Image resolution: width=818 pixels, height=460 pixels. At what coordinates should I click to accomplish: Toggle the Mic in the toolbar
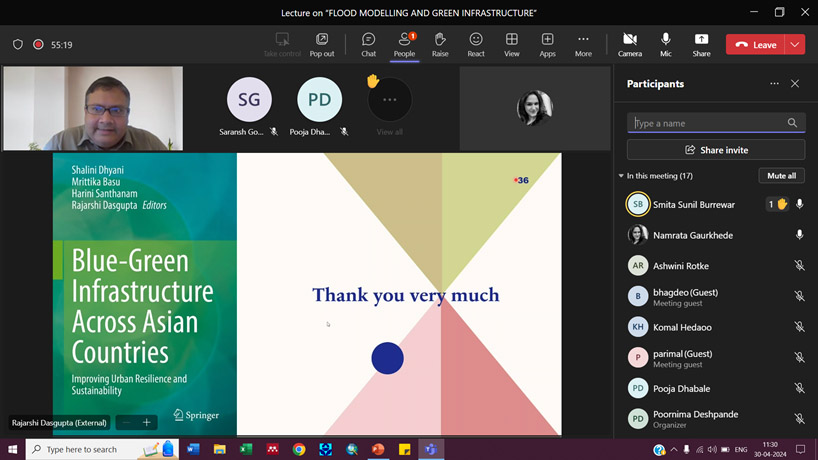tap(666, 44)
